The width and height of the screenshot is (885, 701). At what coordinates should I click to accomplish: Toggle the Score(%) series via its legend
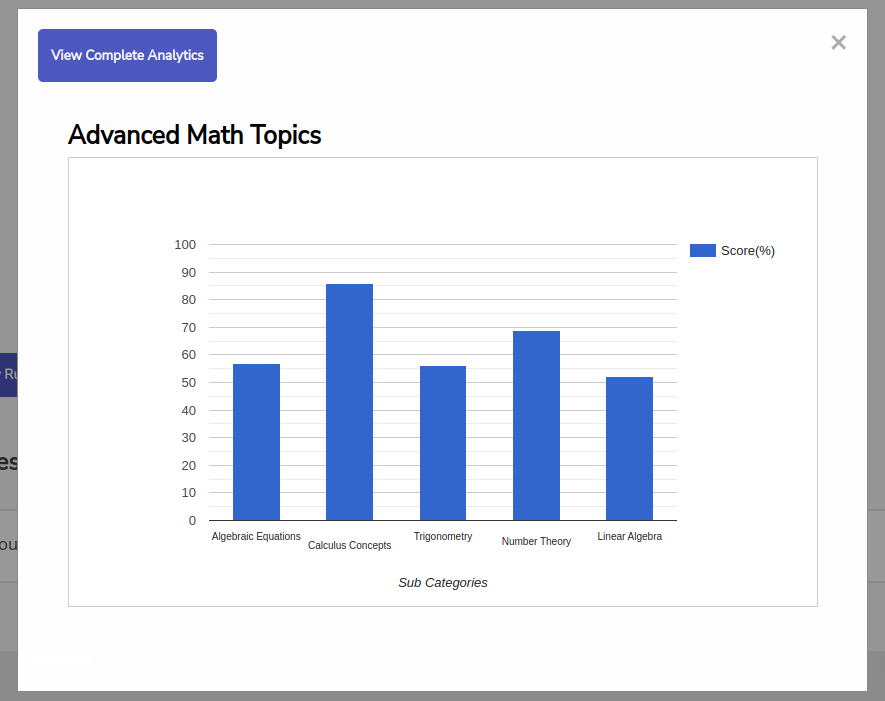coord(733,250)
